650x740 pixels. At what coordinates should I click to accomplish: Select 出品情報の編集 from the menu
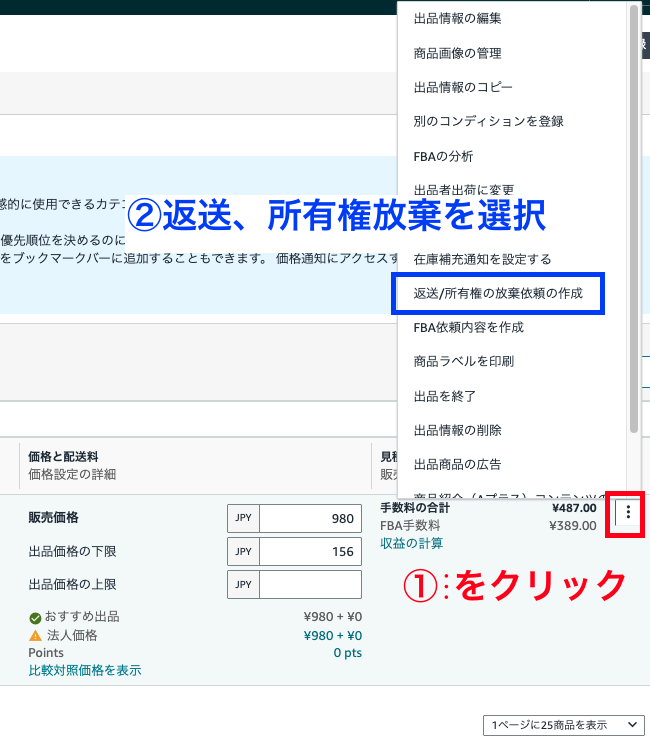(457, 19)
